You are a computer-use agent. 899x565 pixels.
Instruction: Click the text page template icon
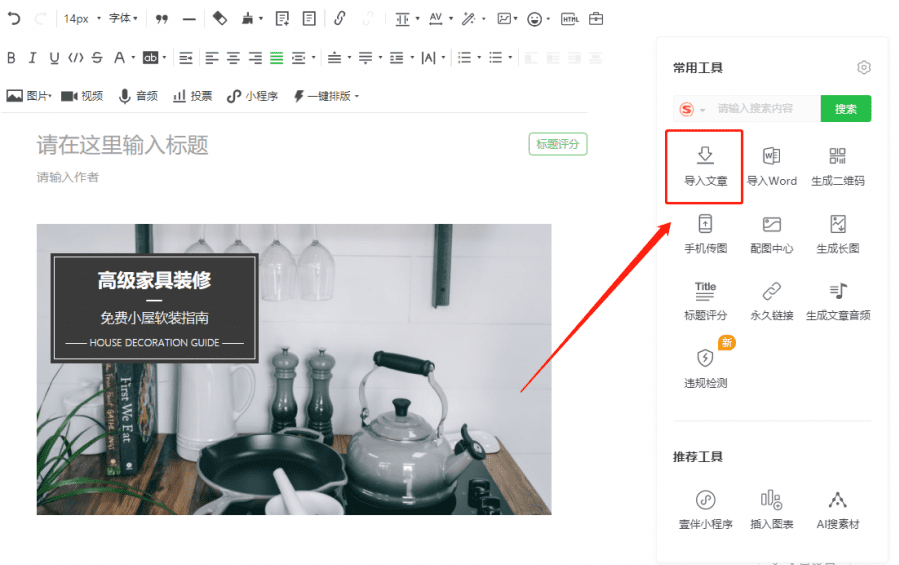[x=309, y=19]
